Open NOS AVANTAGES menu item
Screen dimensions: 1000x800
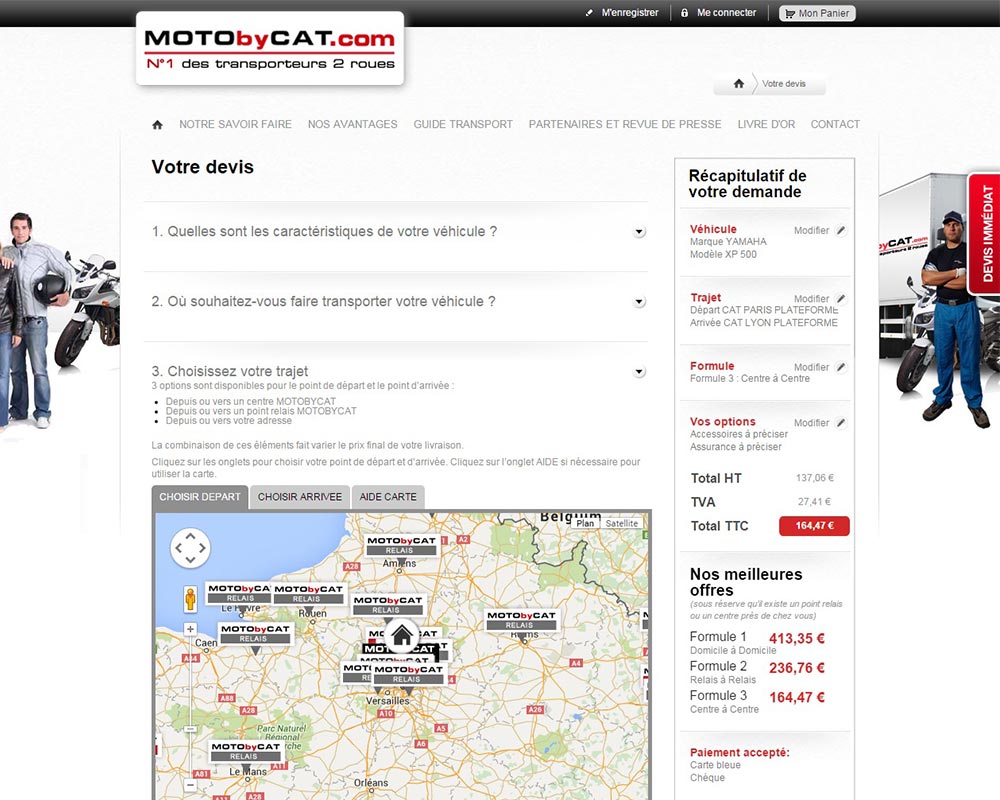click(x=353, y=124)
